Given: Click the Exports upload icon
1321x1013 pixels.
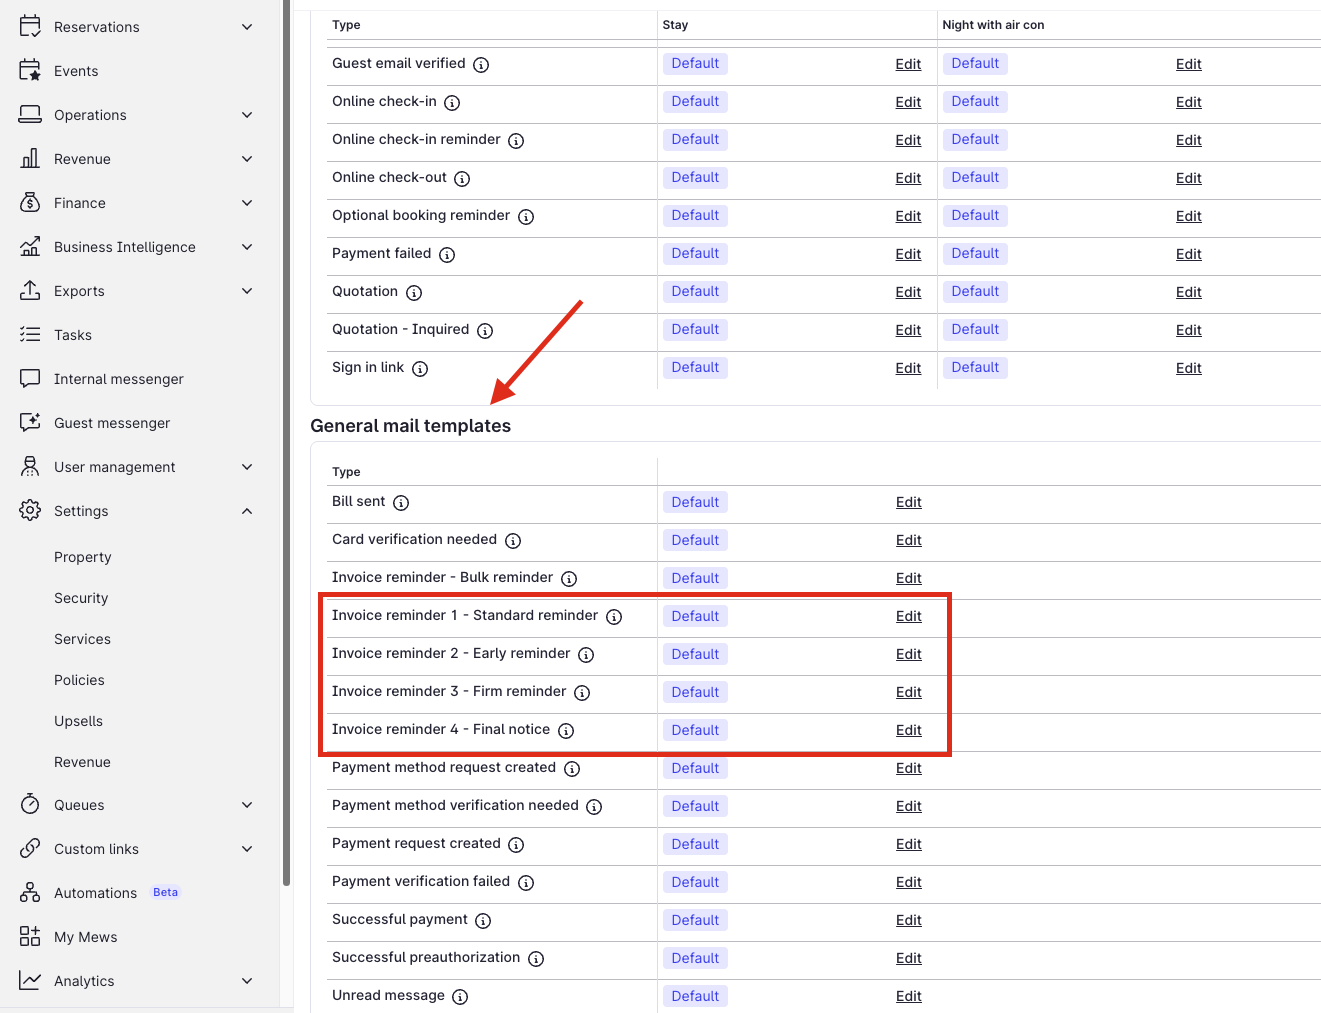Looking at the screenshot, I should [x=30, y=290].
